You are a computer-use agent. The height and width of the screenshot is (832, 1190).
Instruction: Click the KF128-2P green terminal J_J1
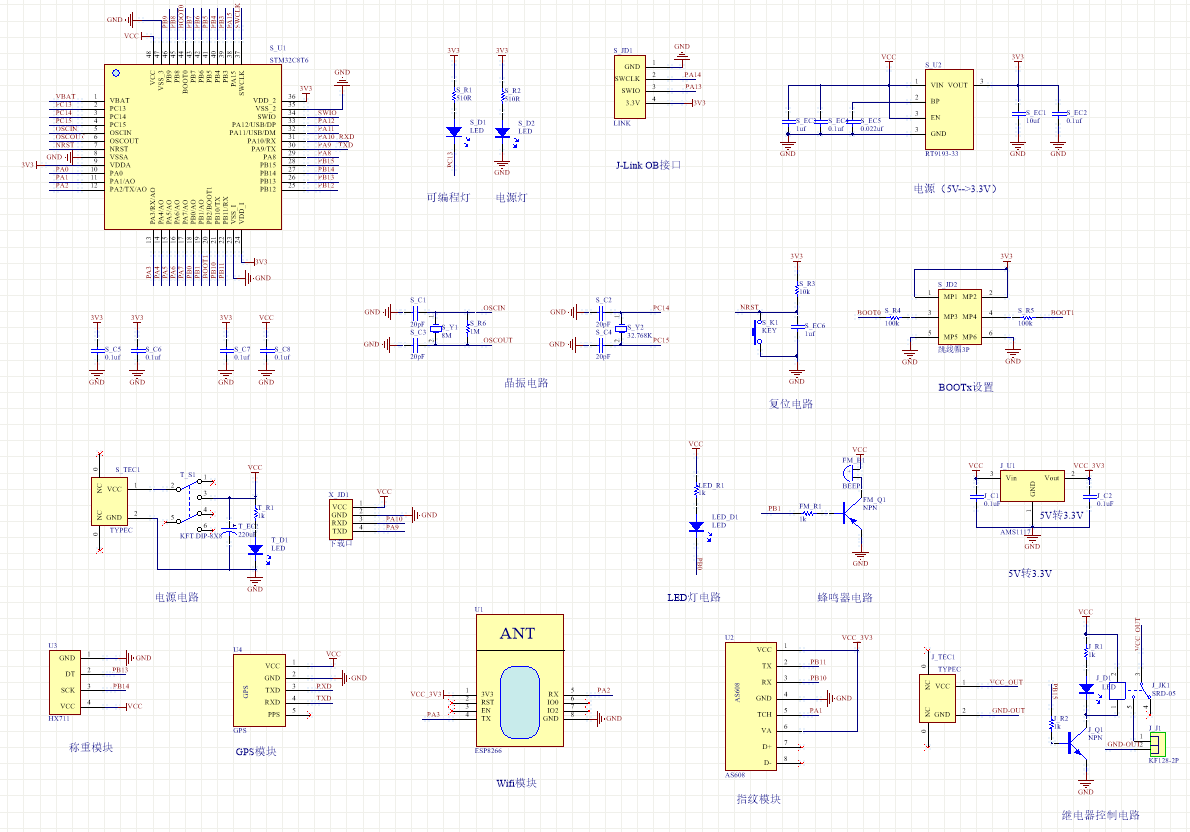pos(1158,744)
